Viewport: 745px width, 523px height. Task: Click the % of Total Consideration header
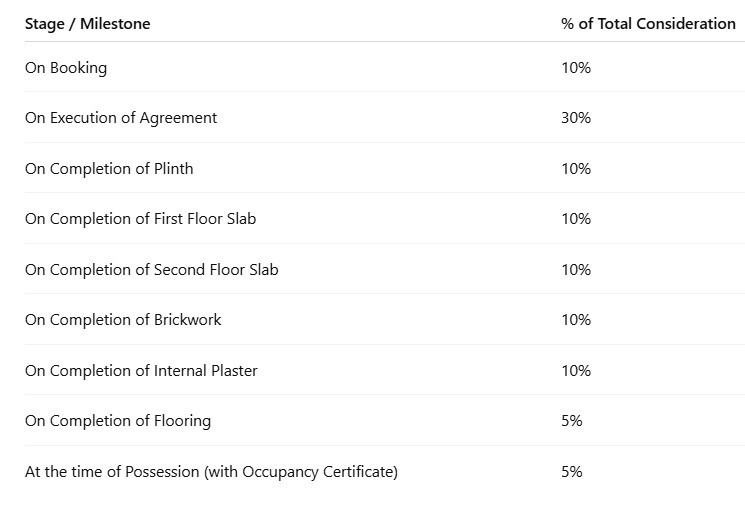click(648, 24)
